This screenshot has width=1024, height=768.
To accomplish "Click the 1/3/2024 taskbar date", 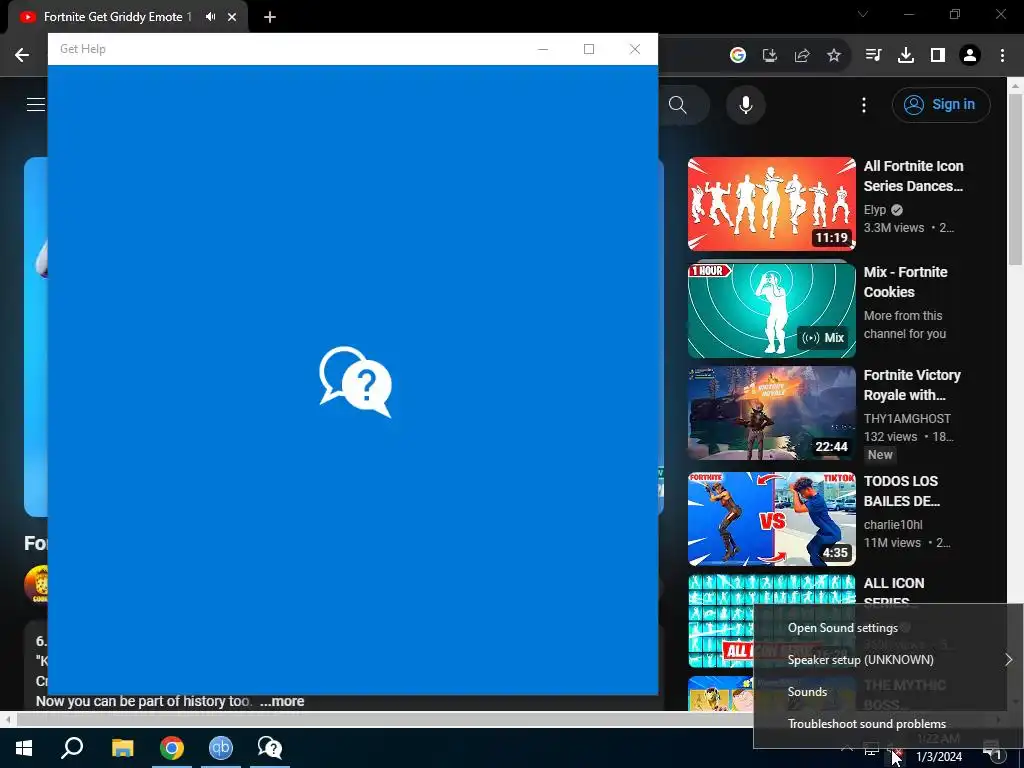I will click(938, 757).
